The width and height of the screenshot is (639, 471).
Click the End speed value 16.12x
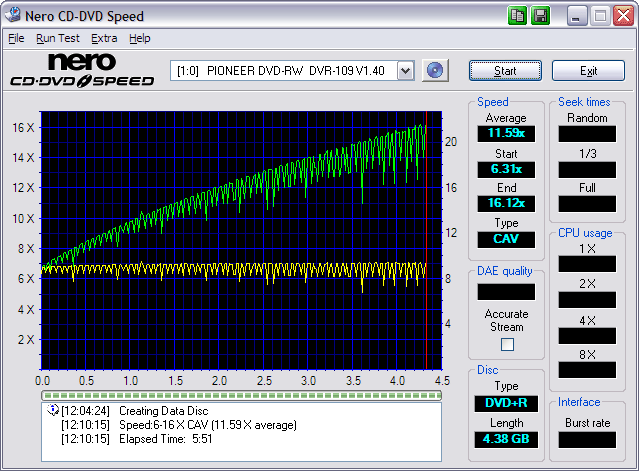506,203
